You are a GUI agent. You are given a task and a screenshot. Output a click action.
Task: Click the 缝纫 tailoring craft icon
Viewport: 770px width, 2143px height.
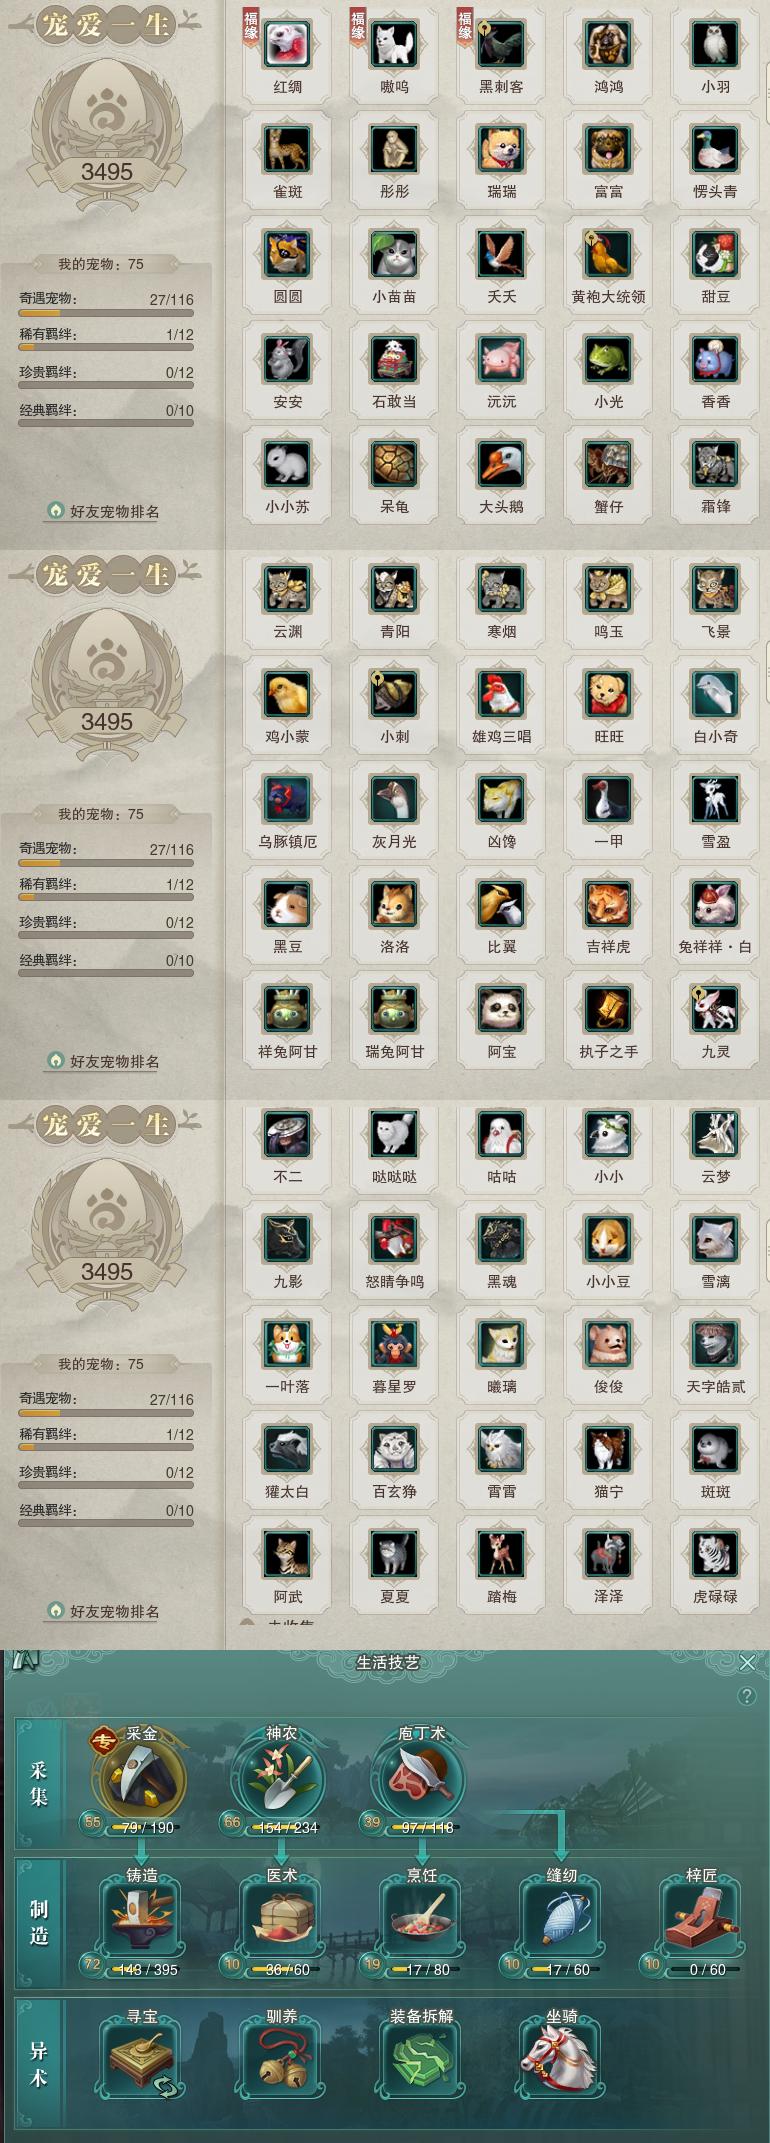point(561,1919)
